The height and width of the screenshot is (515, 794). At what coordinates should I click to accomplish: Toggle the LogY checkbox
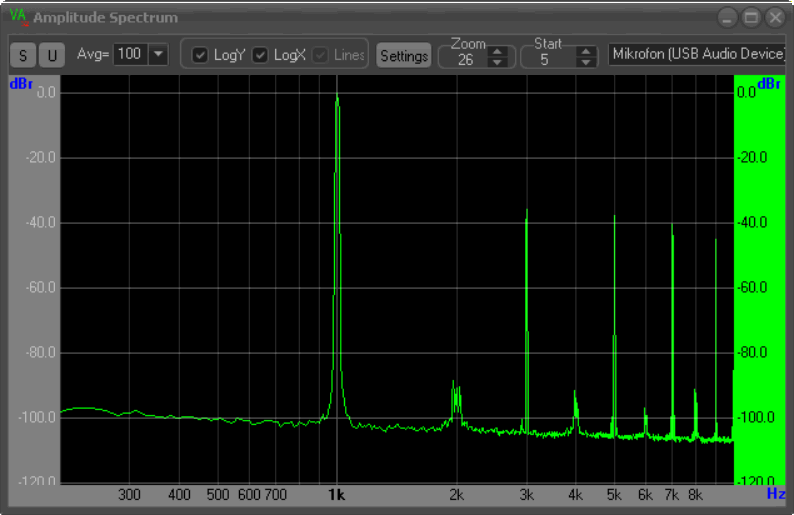(200, 55)
